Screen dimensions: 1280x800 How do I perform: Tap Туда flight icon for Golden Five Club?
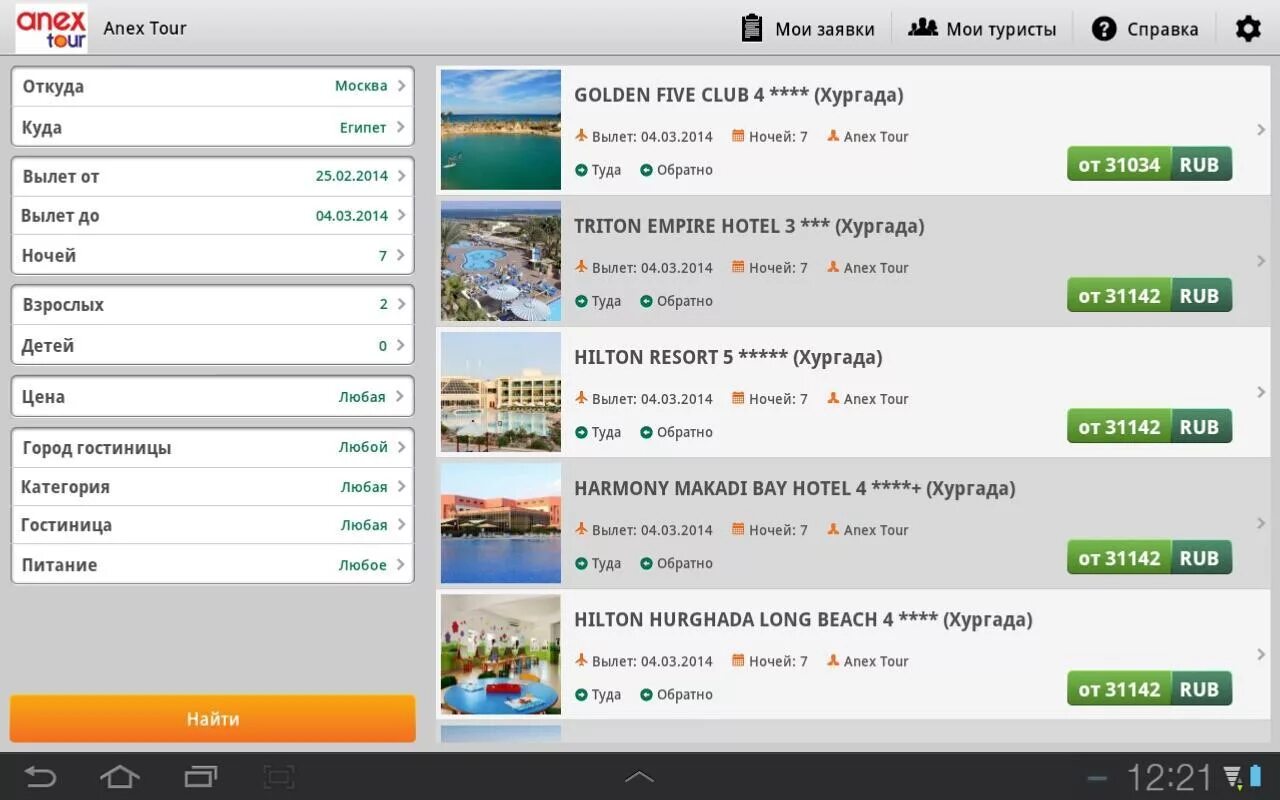(x=581, y=170)
